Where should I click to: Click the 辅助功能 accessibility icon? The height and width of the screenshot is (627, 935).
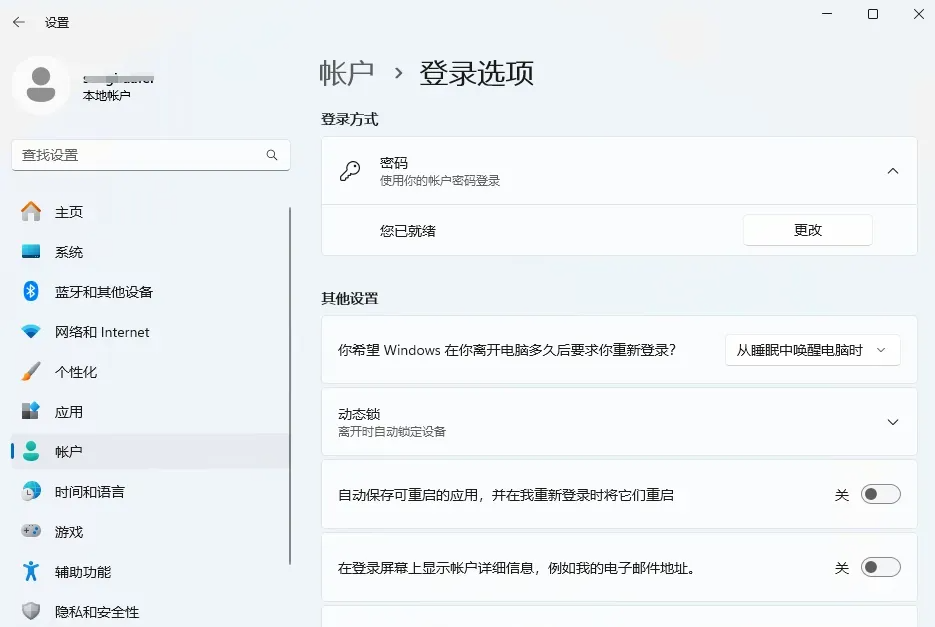31,572
